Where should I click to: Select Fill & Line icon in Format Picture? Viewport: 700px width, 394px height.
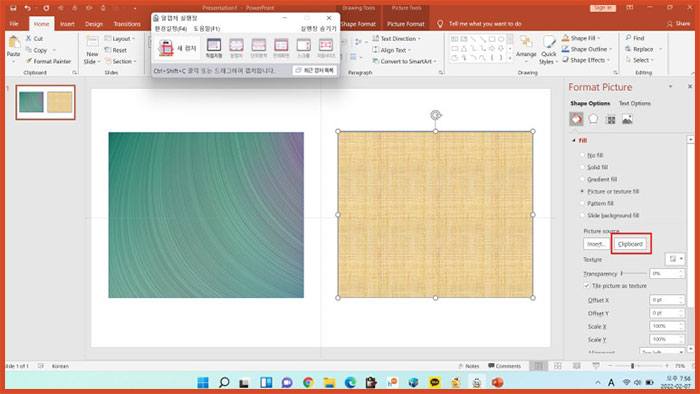[x=576, y=119]
